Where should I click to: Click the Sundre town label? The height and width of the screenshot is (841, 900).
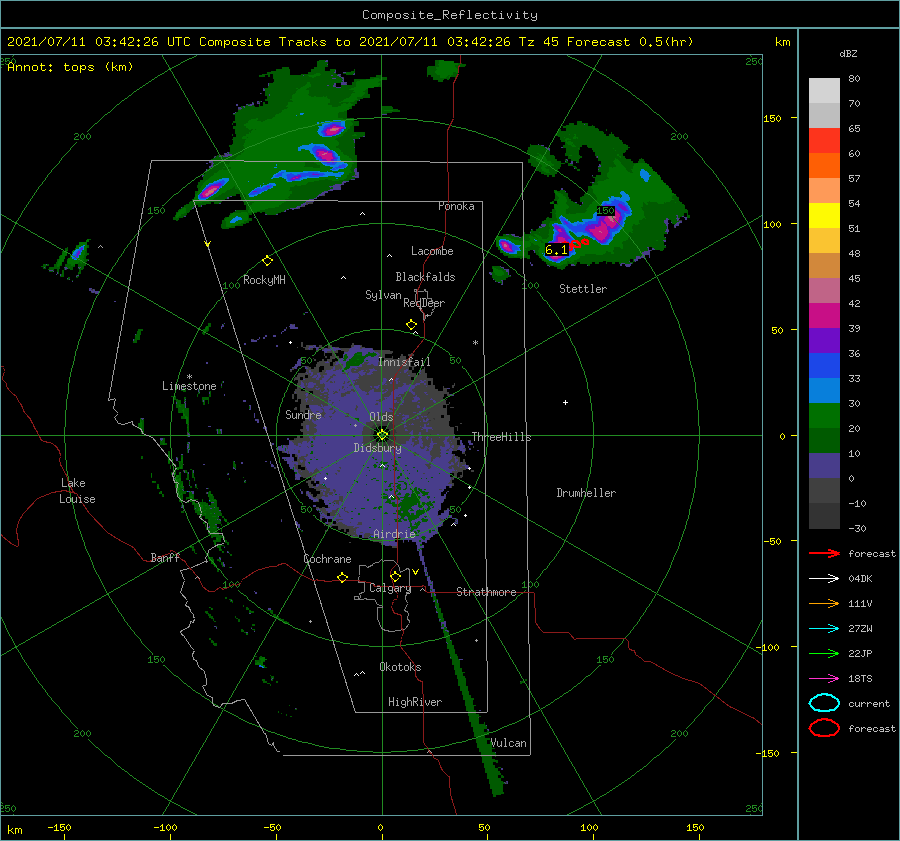(303, 415)
